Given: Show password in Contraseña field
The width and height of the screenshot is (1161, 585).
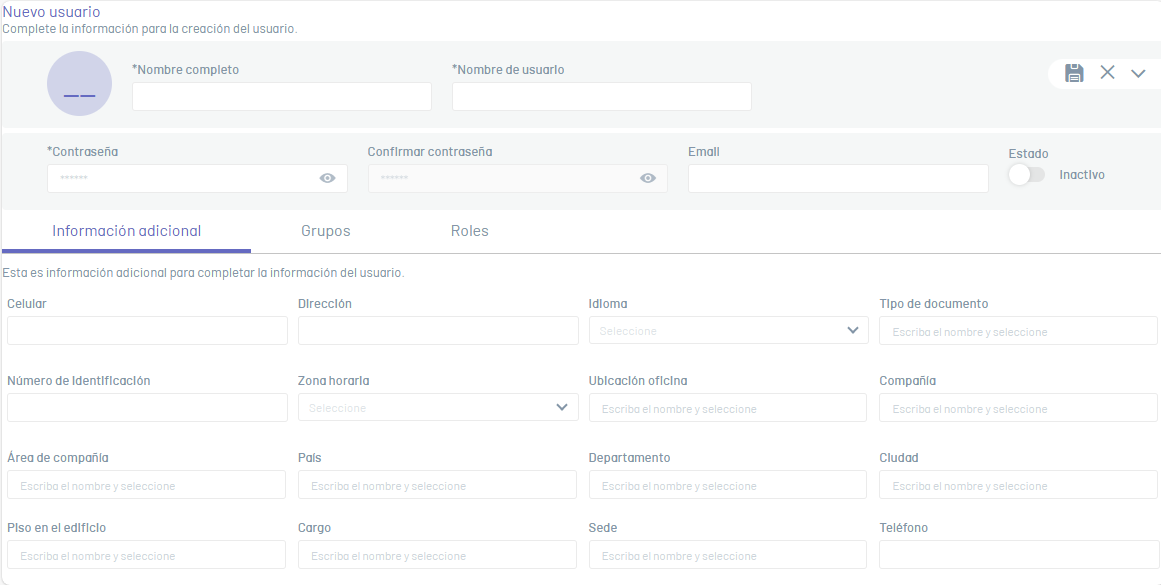Looking at the screenshot, I should pos(327,178).
